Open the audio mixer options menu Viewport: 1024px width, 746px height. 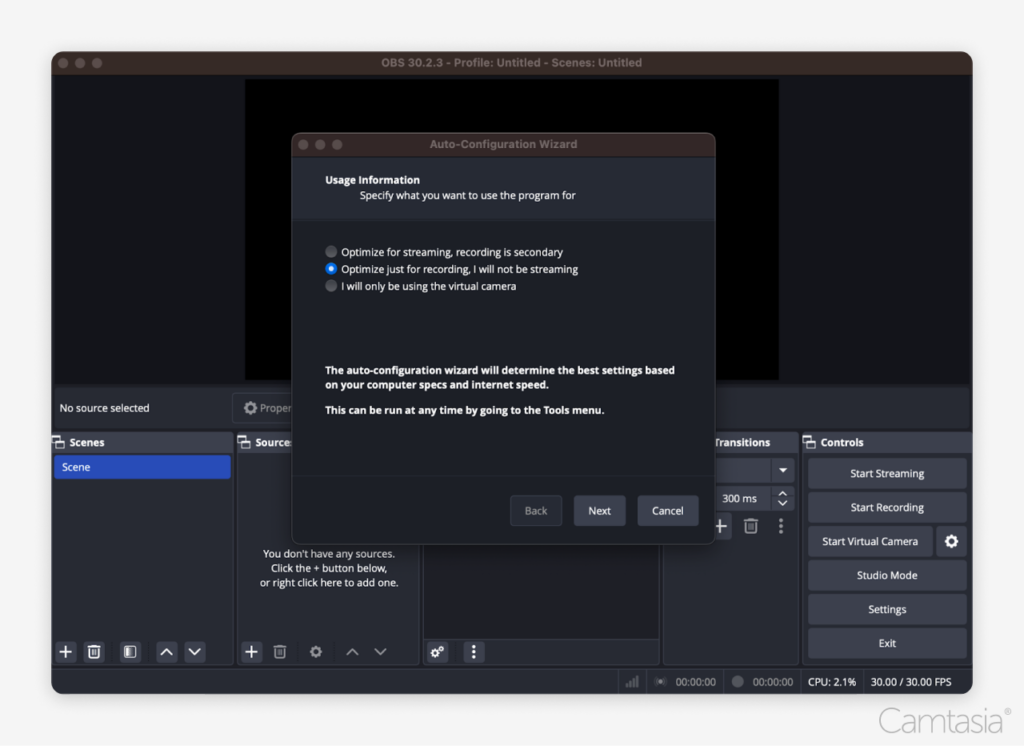tap(472, 652)
